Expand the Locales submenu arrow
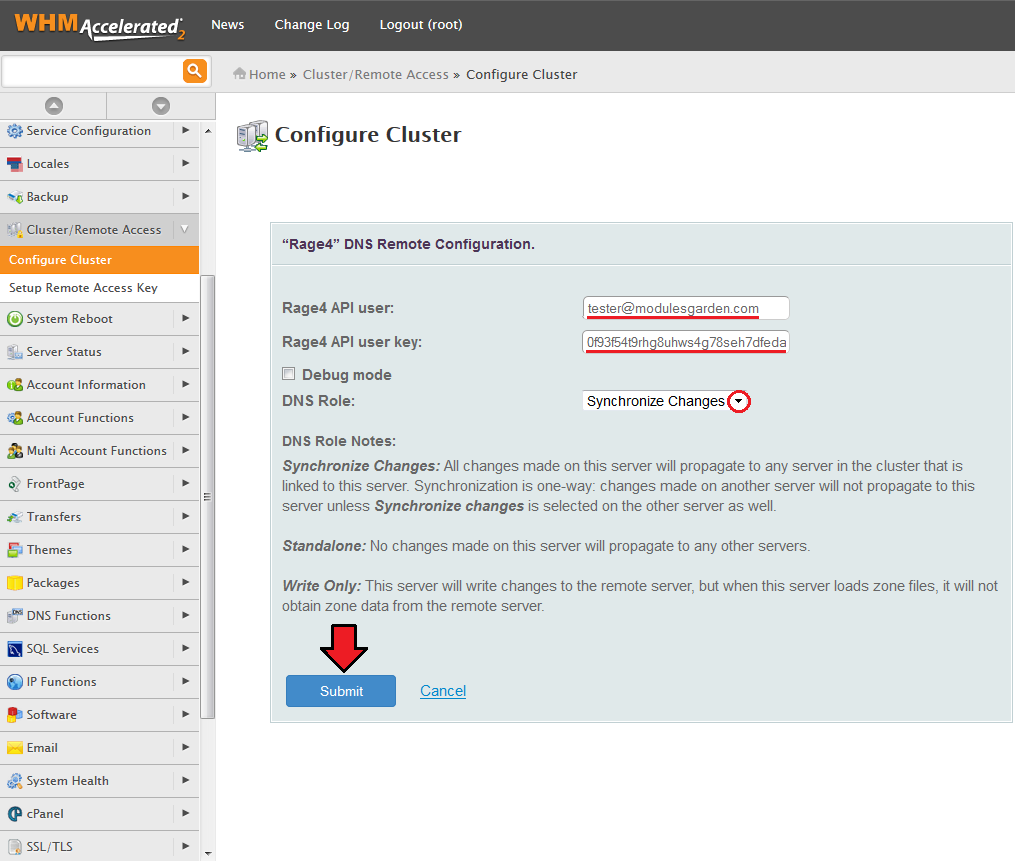This screenshot has height=861, width=1015. click(186, 163)
